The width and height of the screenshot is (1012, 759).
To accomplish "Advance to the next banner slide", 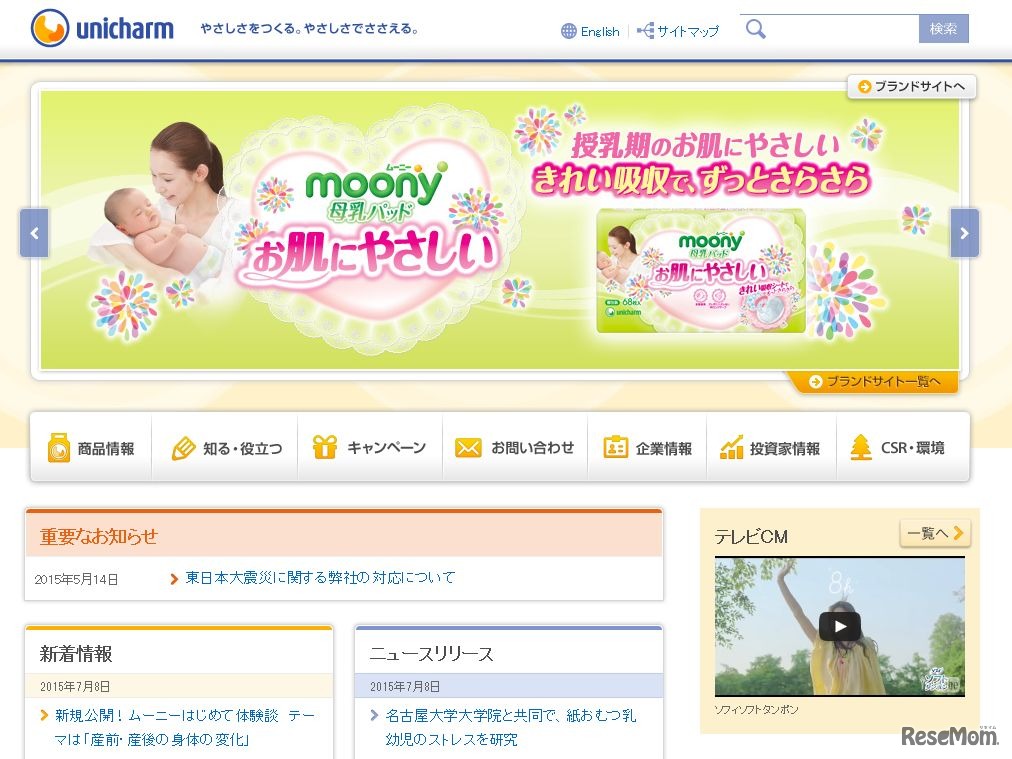I will (964, 233).
